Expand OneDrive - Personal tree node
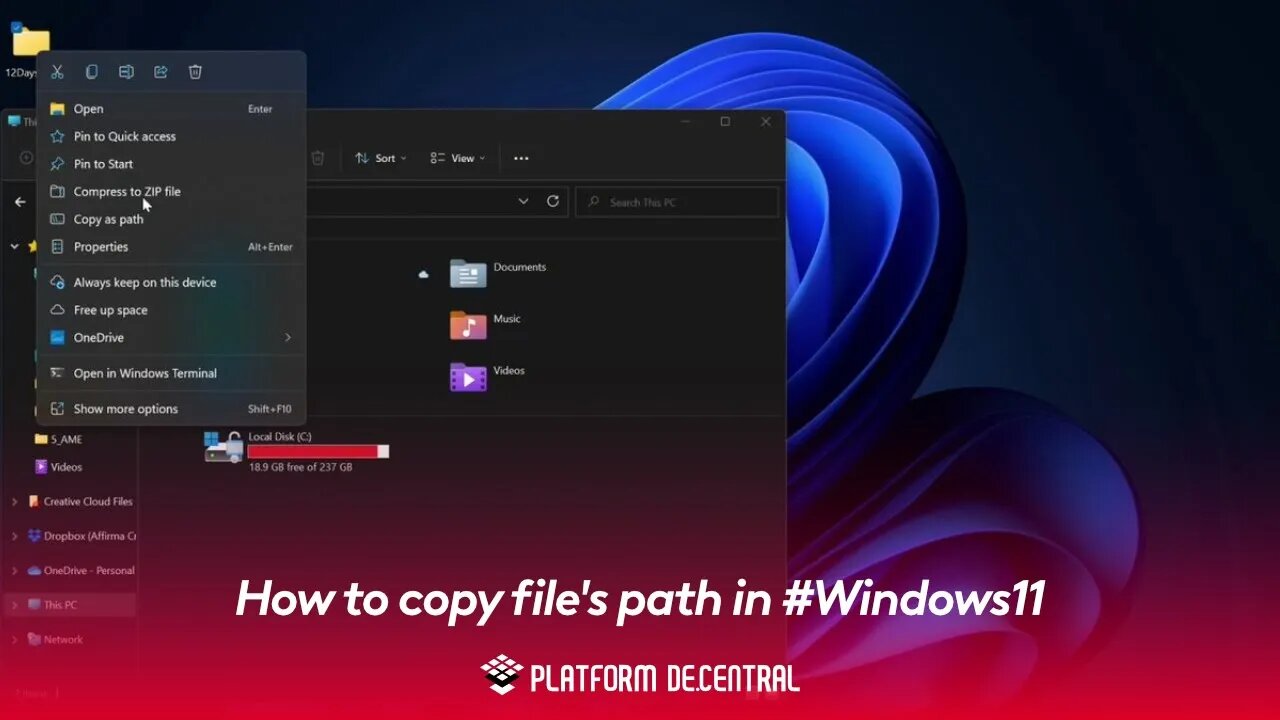This screenshot has height=720, width=1280. click(x=14, y=571)
